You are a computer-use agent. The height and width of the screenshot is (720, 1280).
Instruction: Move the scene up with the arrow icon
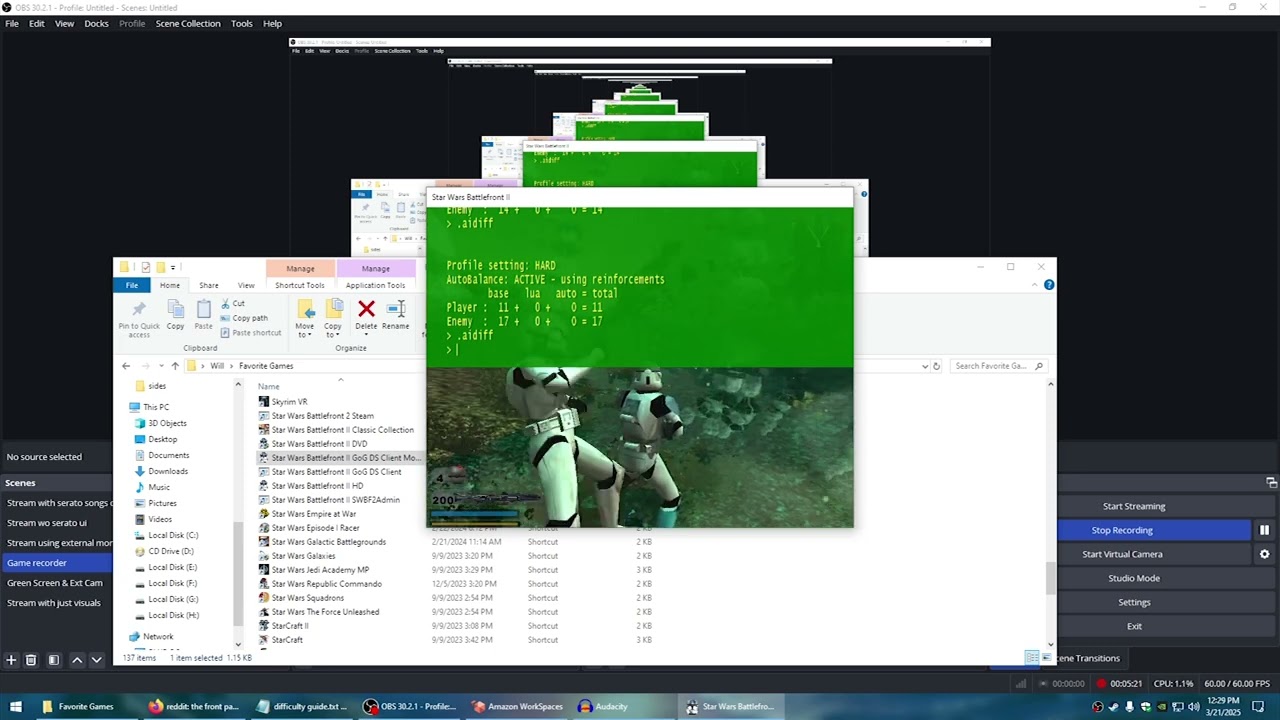[77, 660]
